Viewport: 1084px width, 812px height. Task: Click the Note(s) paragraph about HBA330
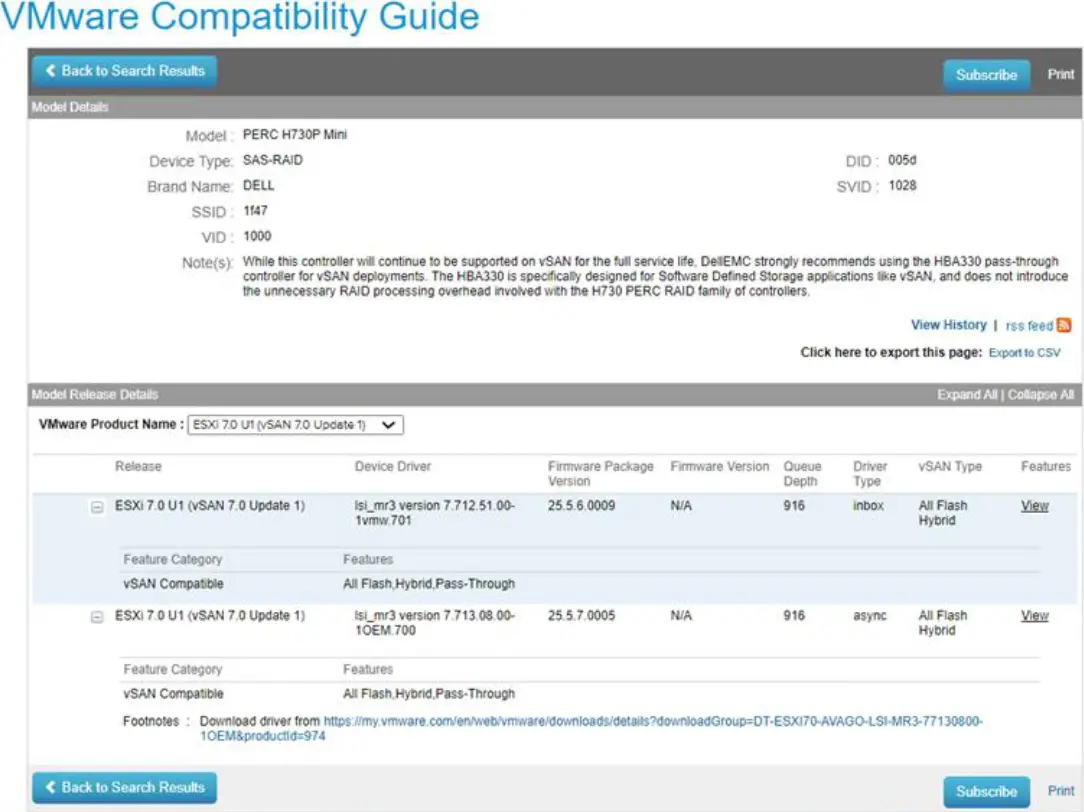pyautogui.click(x=655, y=276)
